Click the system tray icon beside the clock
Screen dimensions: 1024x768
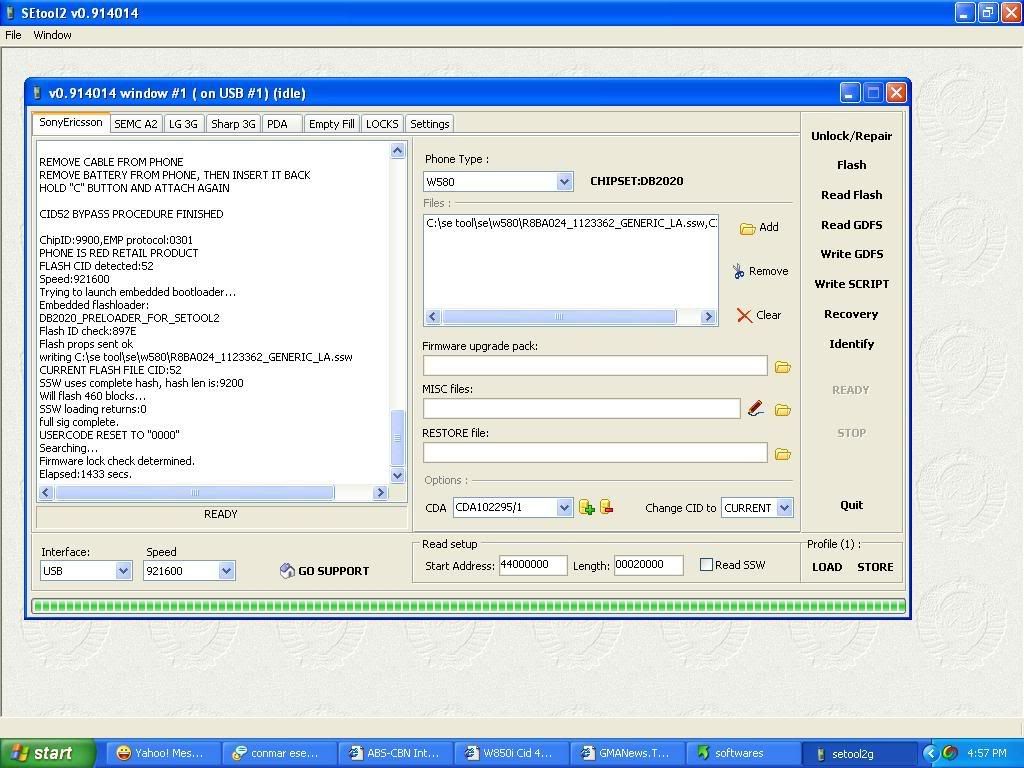point(950,753)
